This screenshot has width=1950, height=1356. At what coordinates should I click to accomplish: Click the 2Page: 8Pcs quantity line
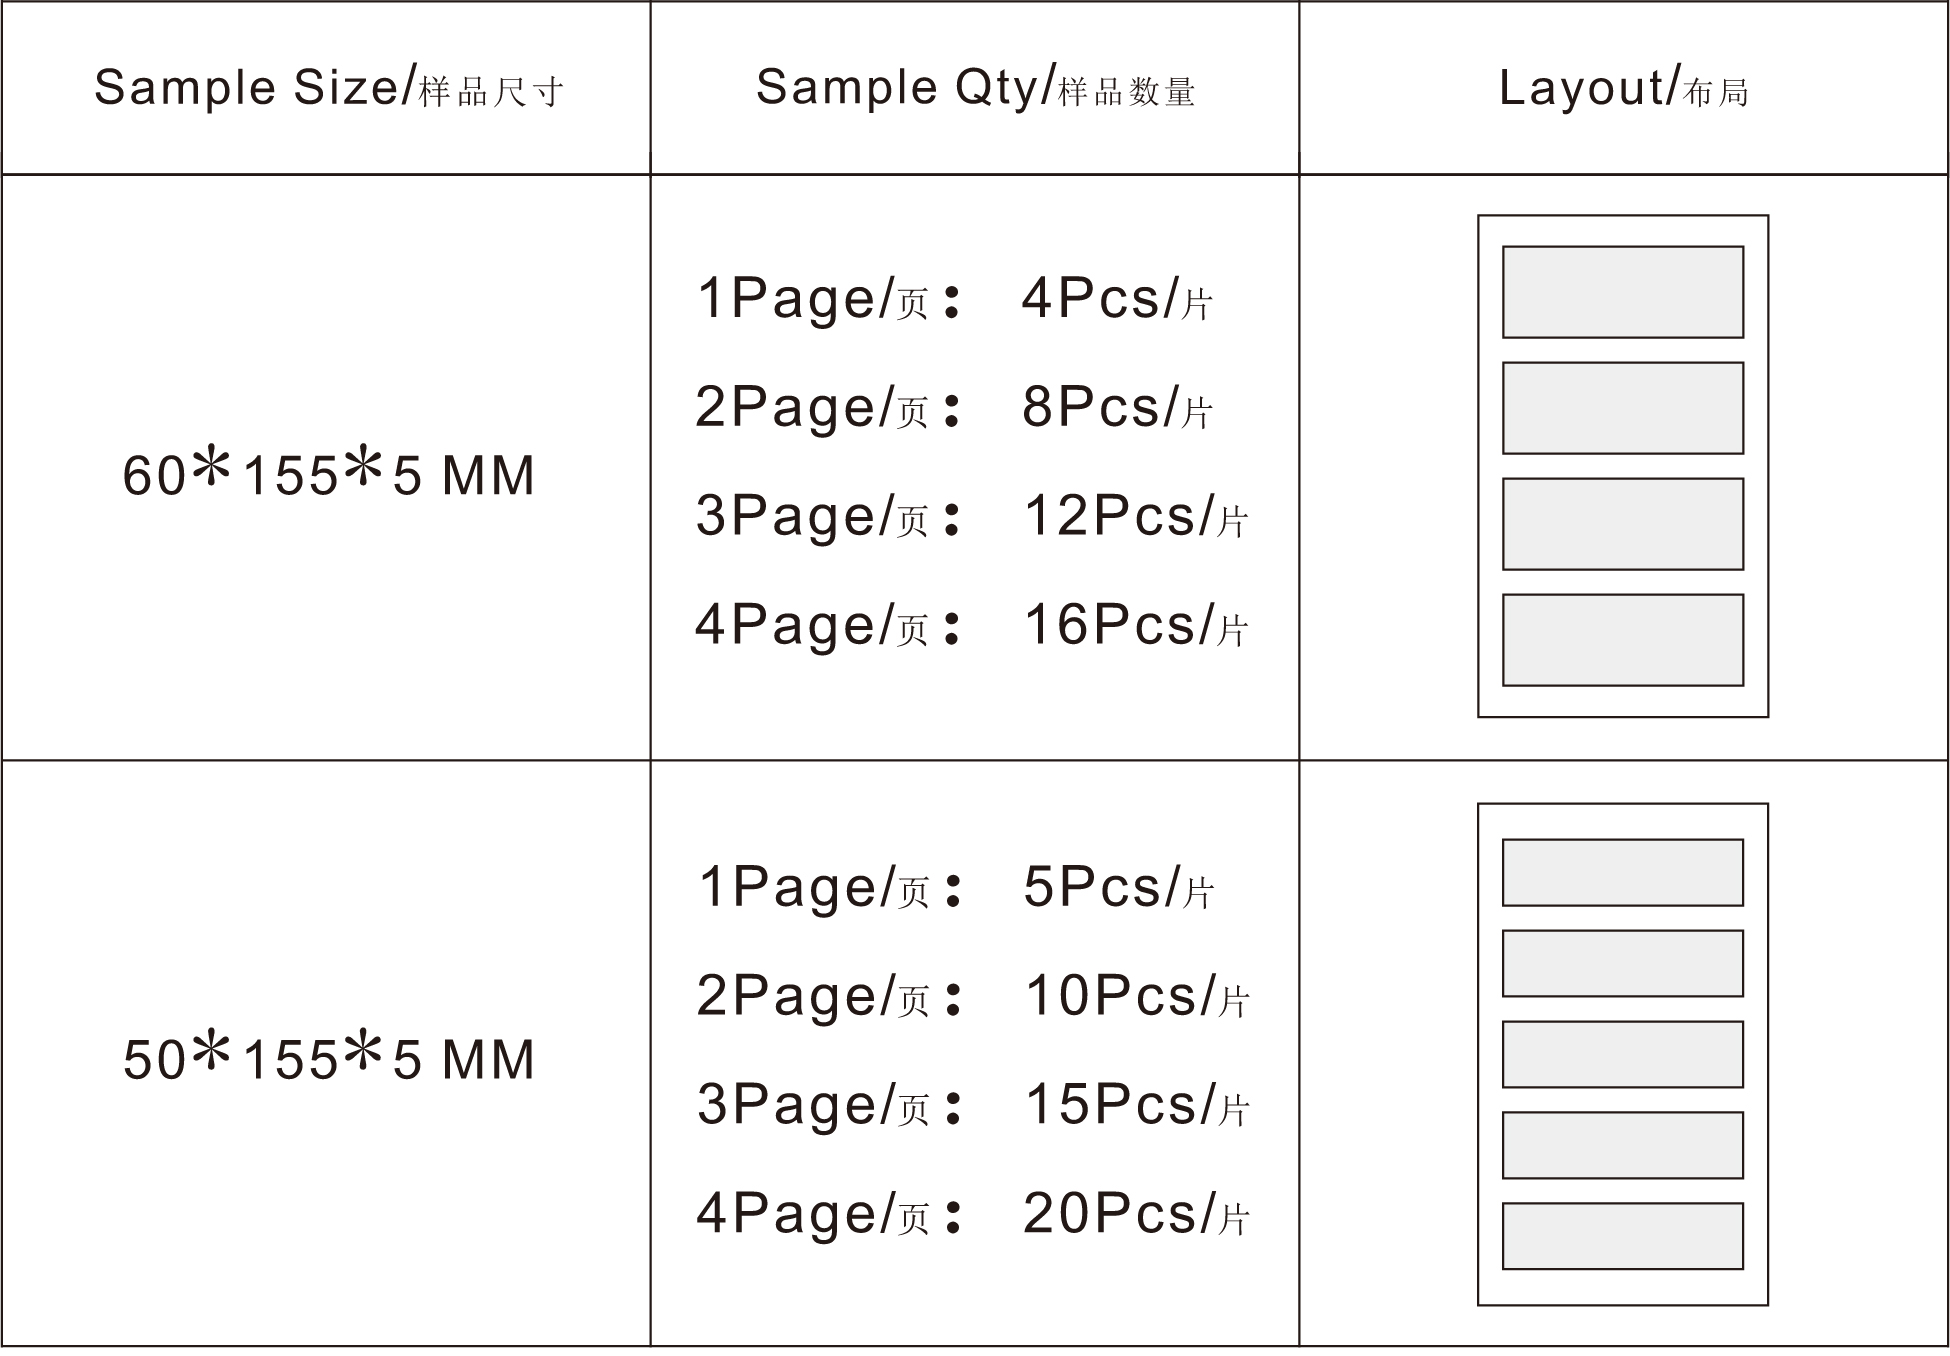click(x=955, y=407)
